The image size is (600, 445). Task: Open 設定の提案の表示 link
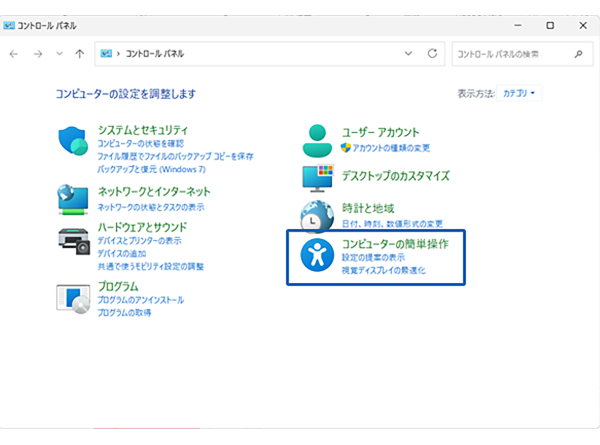(373, 258)
